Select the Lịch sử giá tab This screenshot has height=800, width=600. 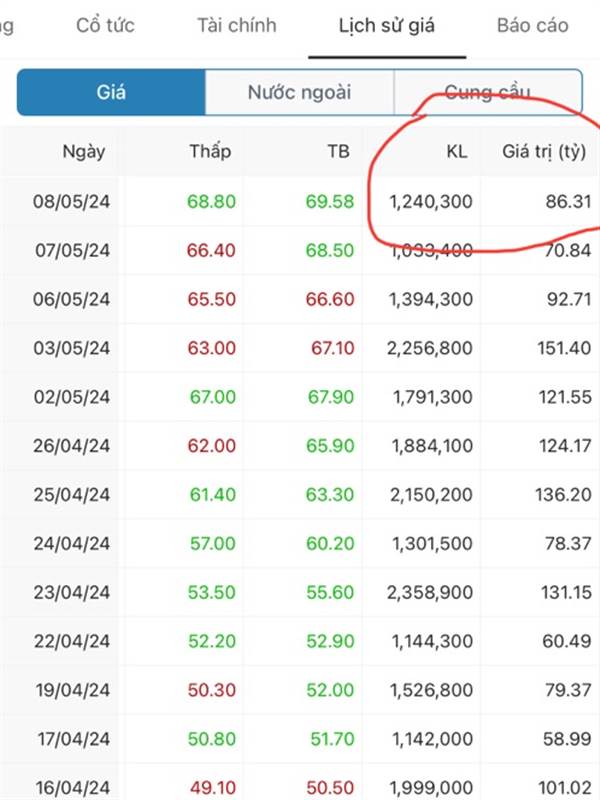[x=387, y=26]
